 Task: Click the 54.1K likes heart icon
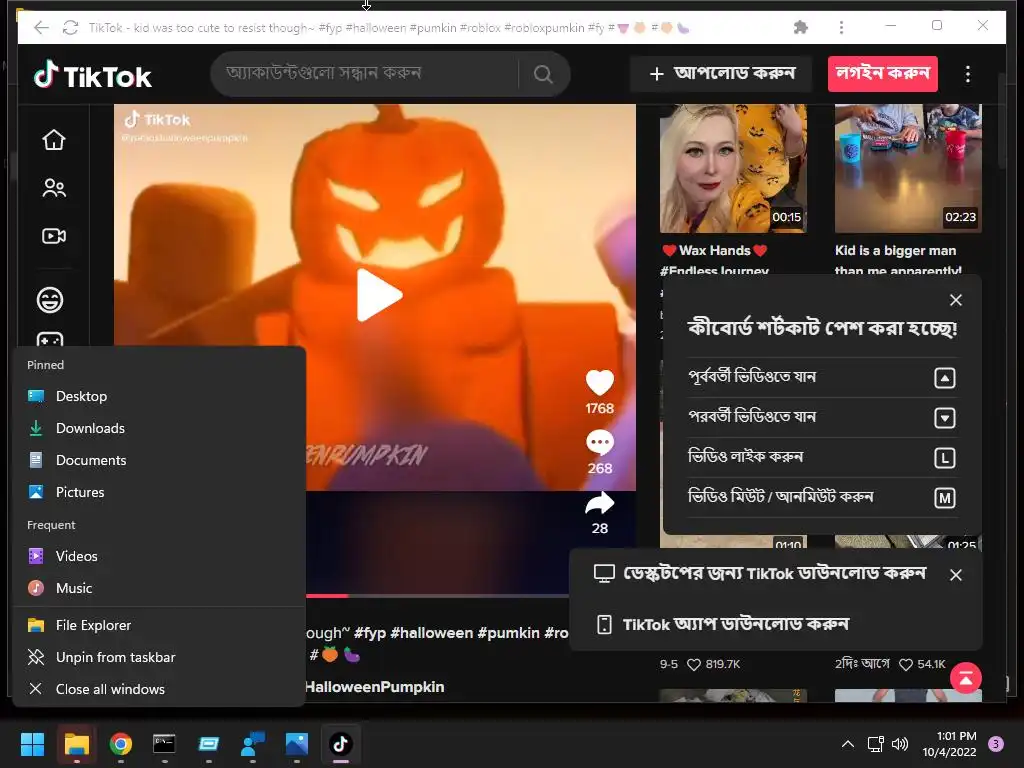point(906,665)
